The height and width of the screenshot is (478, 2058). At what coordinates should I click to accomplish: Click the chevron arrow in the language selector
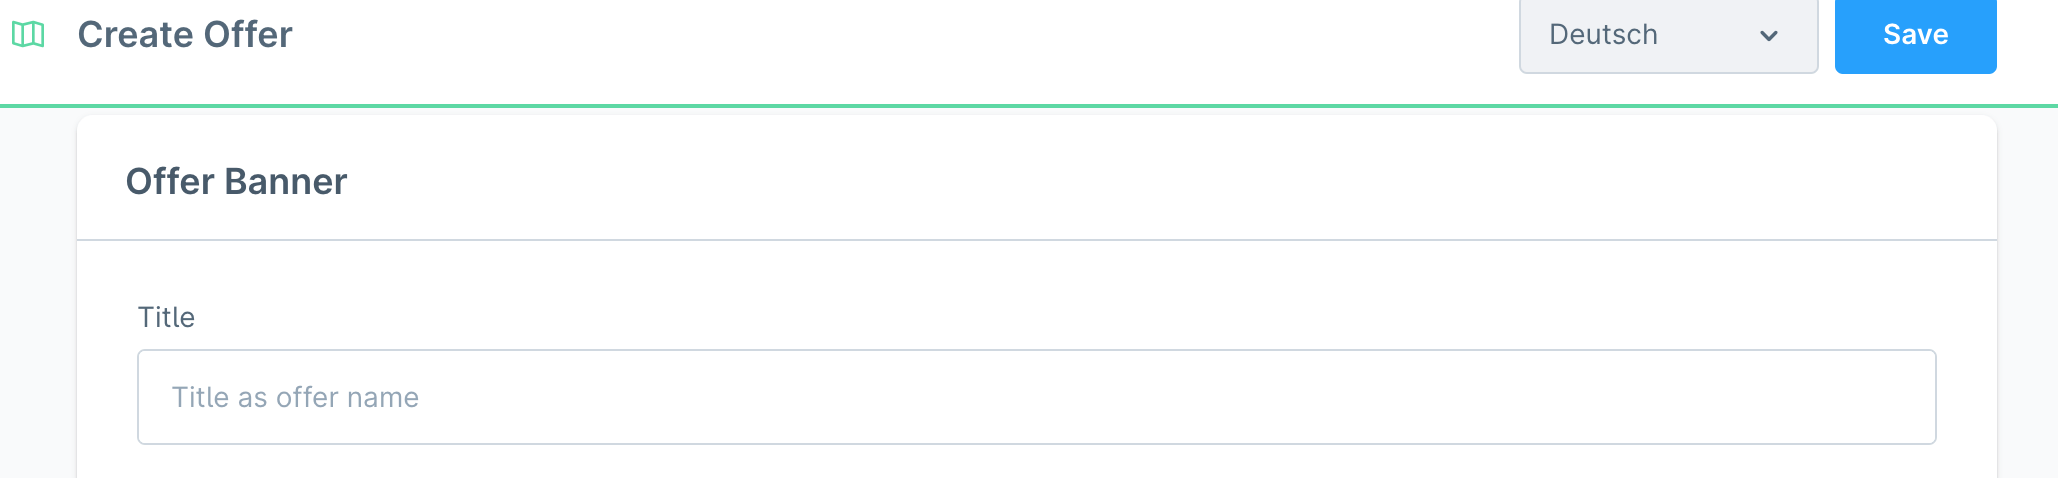[1768, 36]
